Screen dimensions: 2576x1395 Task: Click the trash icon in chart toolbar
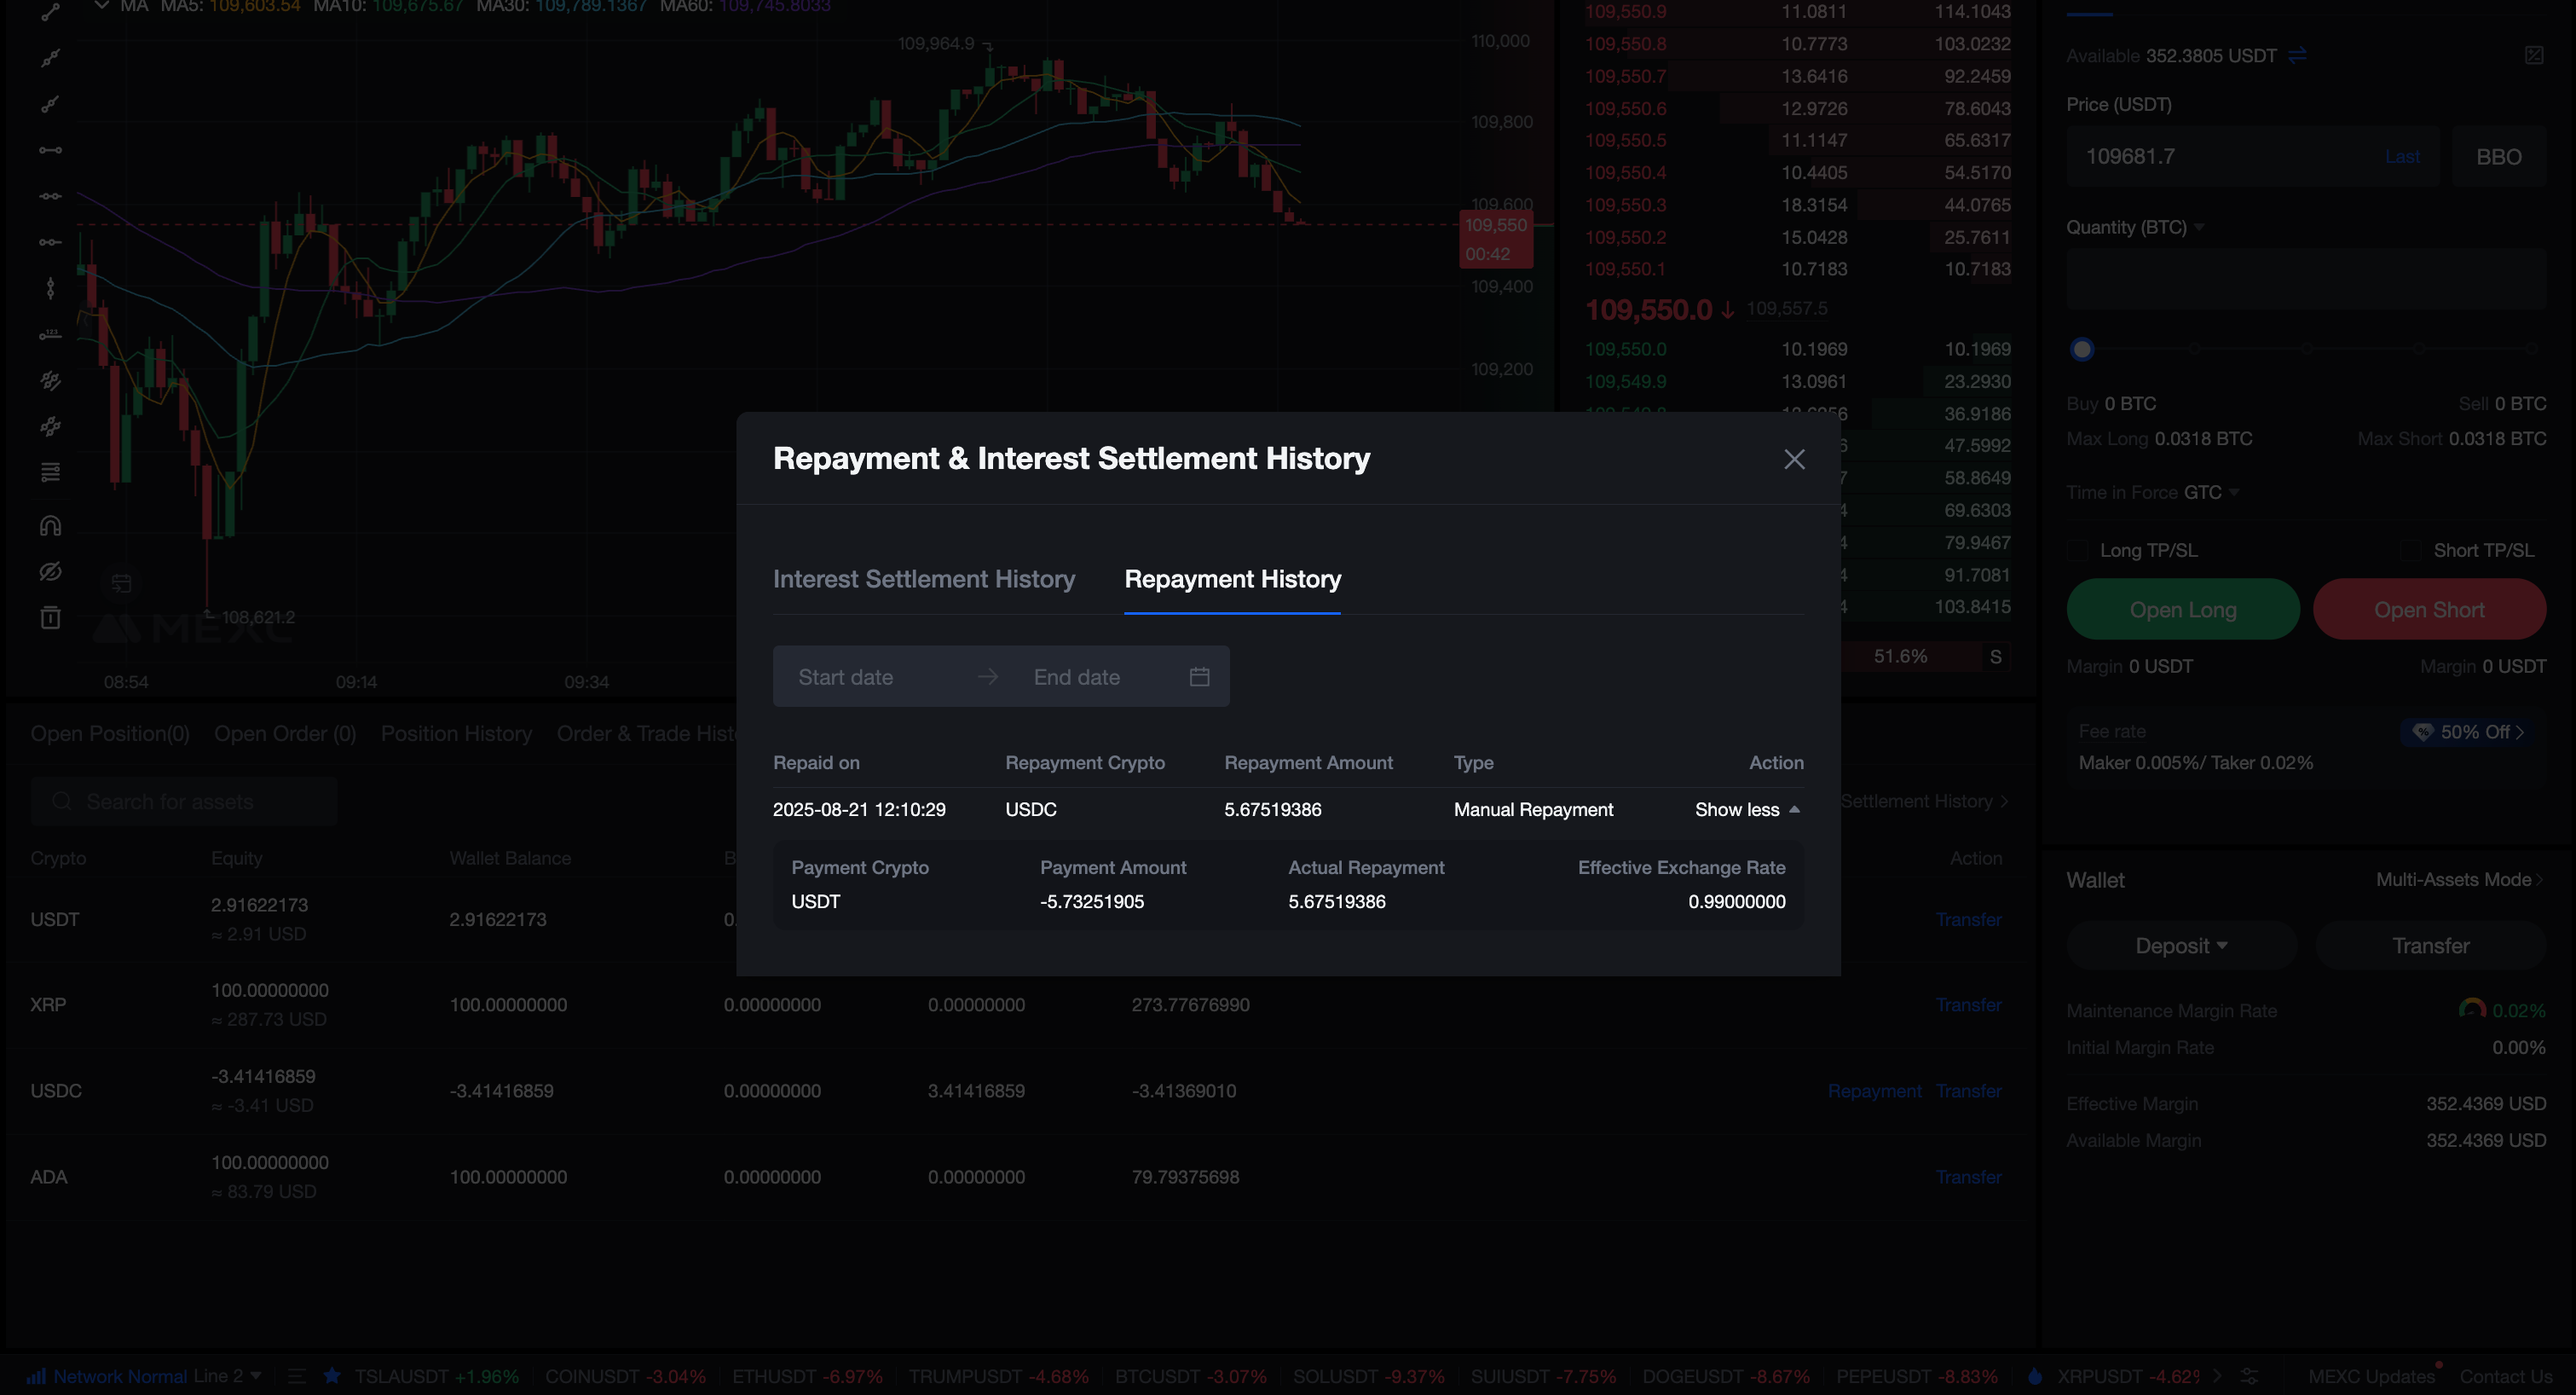[x=50, y=618]
